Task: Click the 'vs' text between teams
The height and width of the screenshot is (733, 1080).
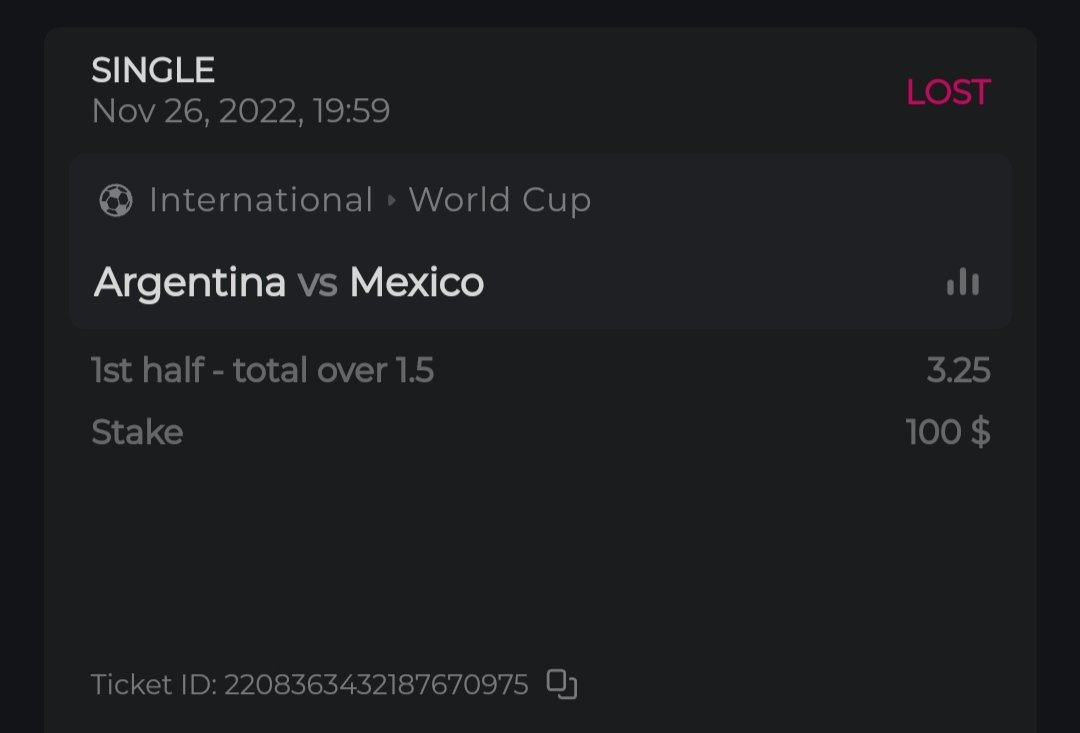Action: (x=317, y=283)
